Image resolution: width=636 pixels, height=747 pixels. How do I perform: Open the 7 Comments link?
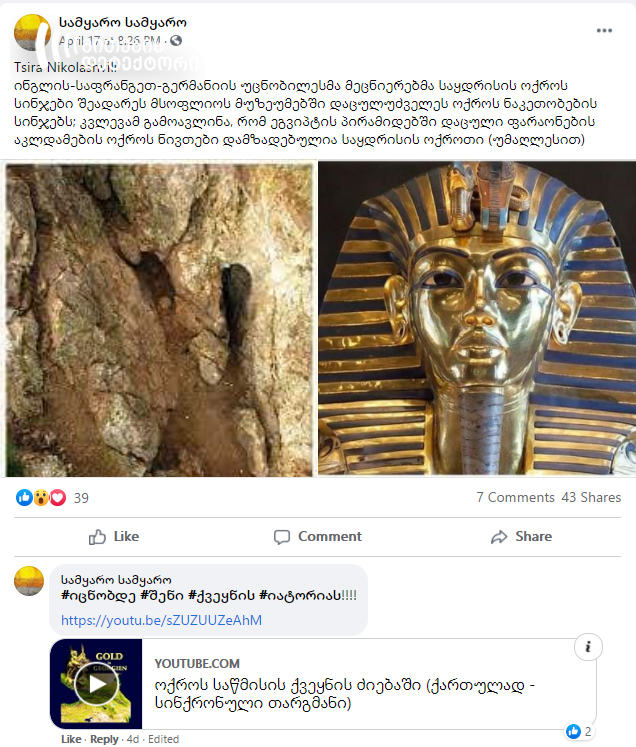point(515,497)
